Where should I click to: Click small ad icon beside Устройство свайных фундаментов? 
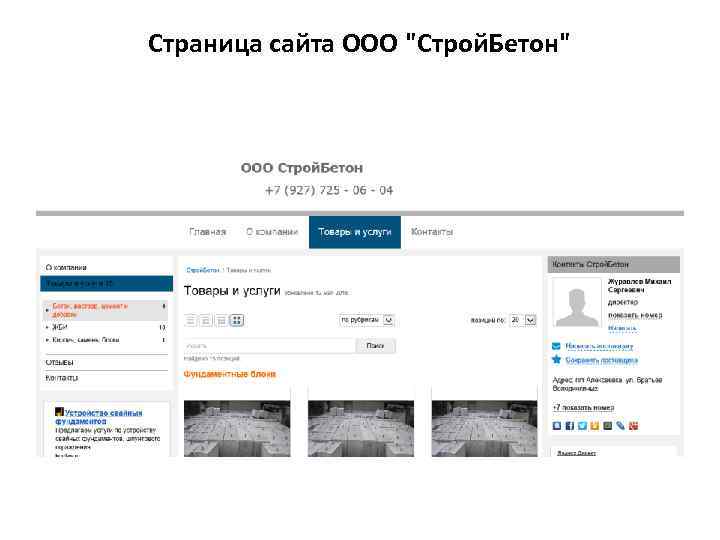tap(59, 412)
